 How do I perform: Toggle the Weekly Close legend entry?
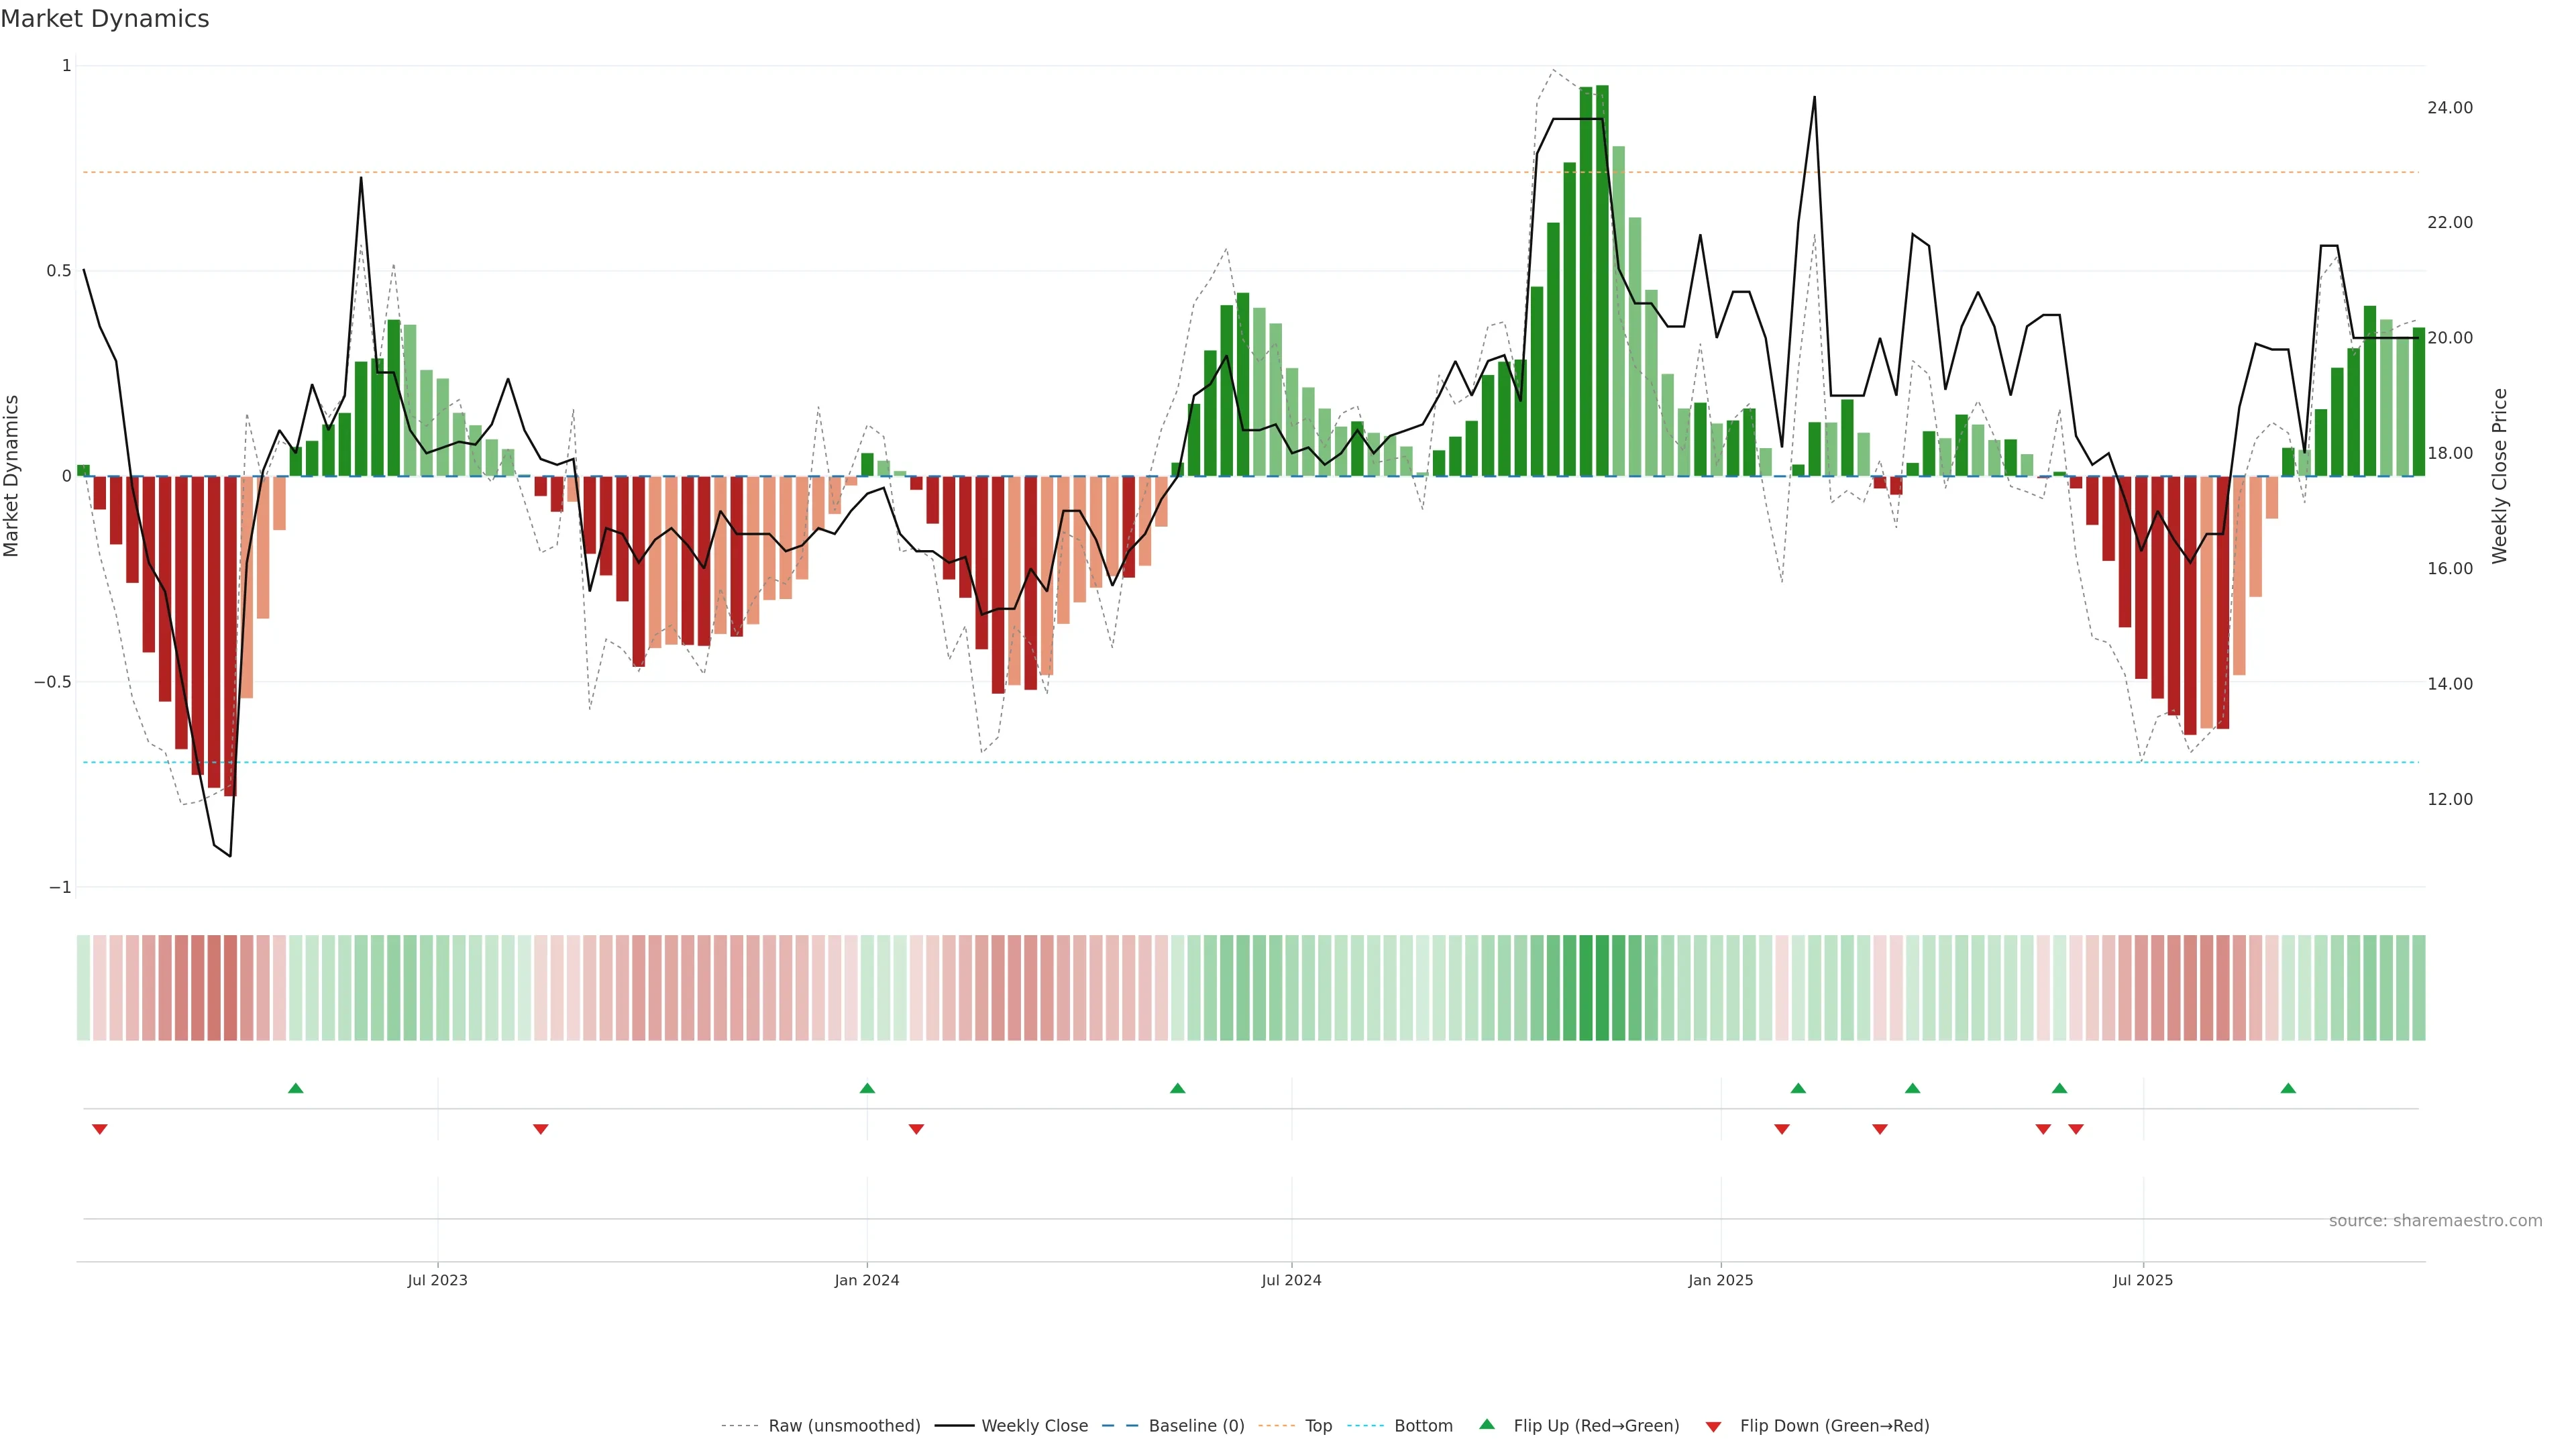click(x=1034, y=1426)
